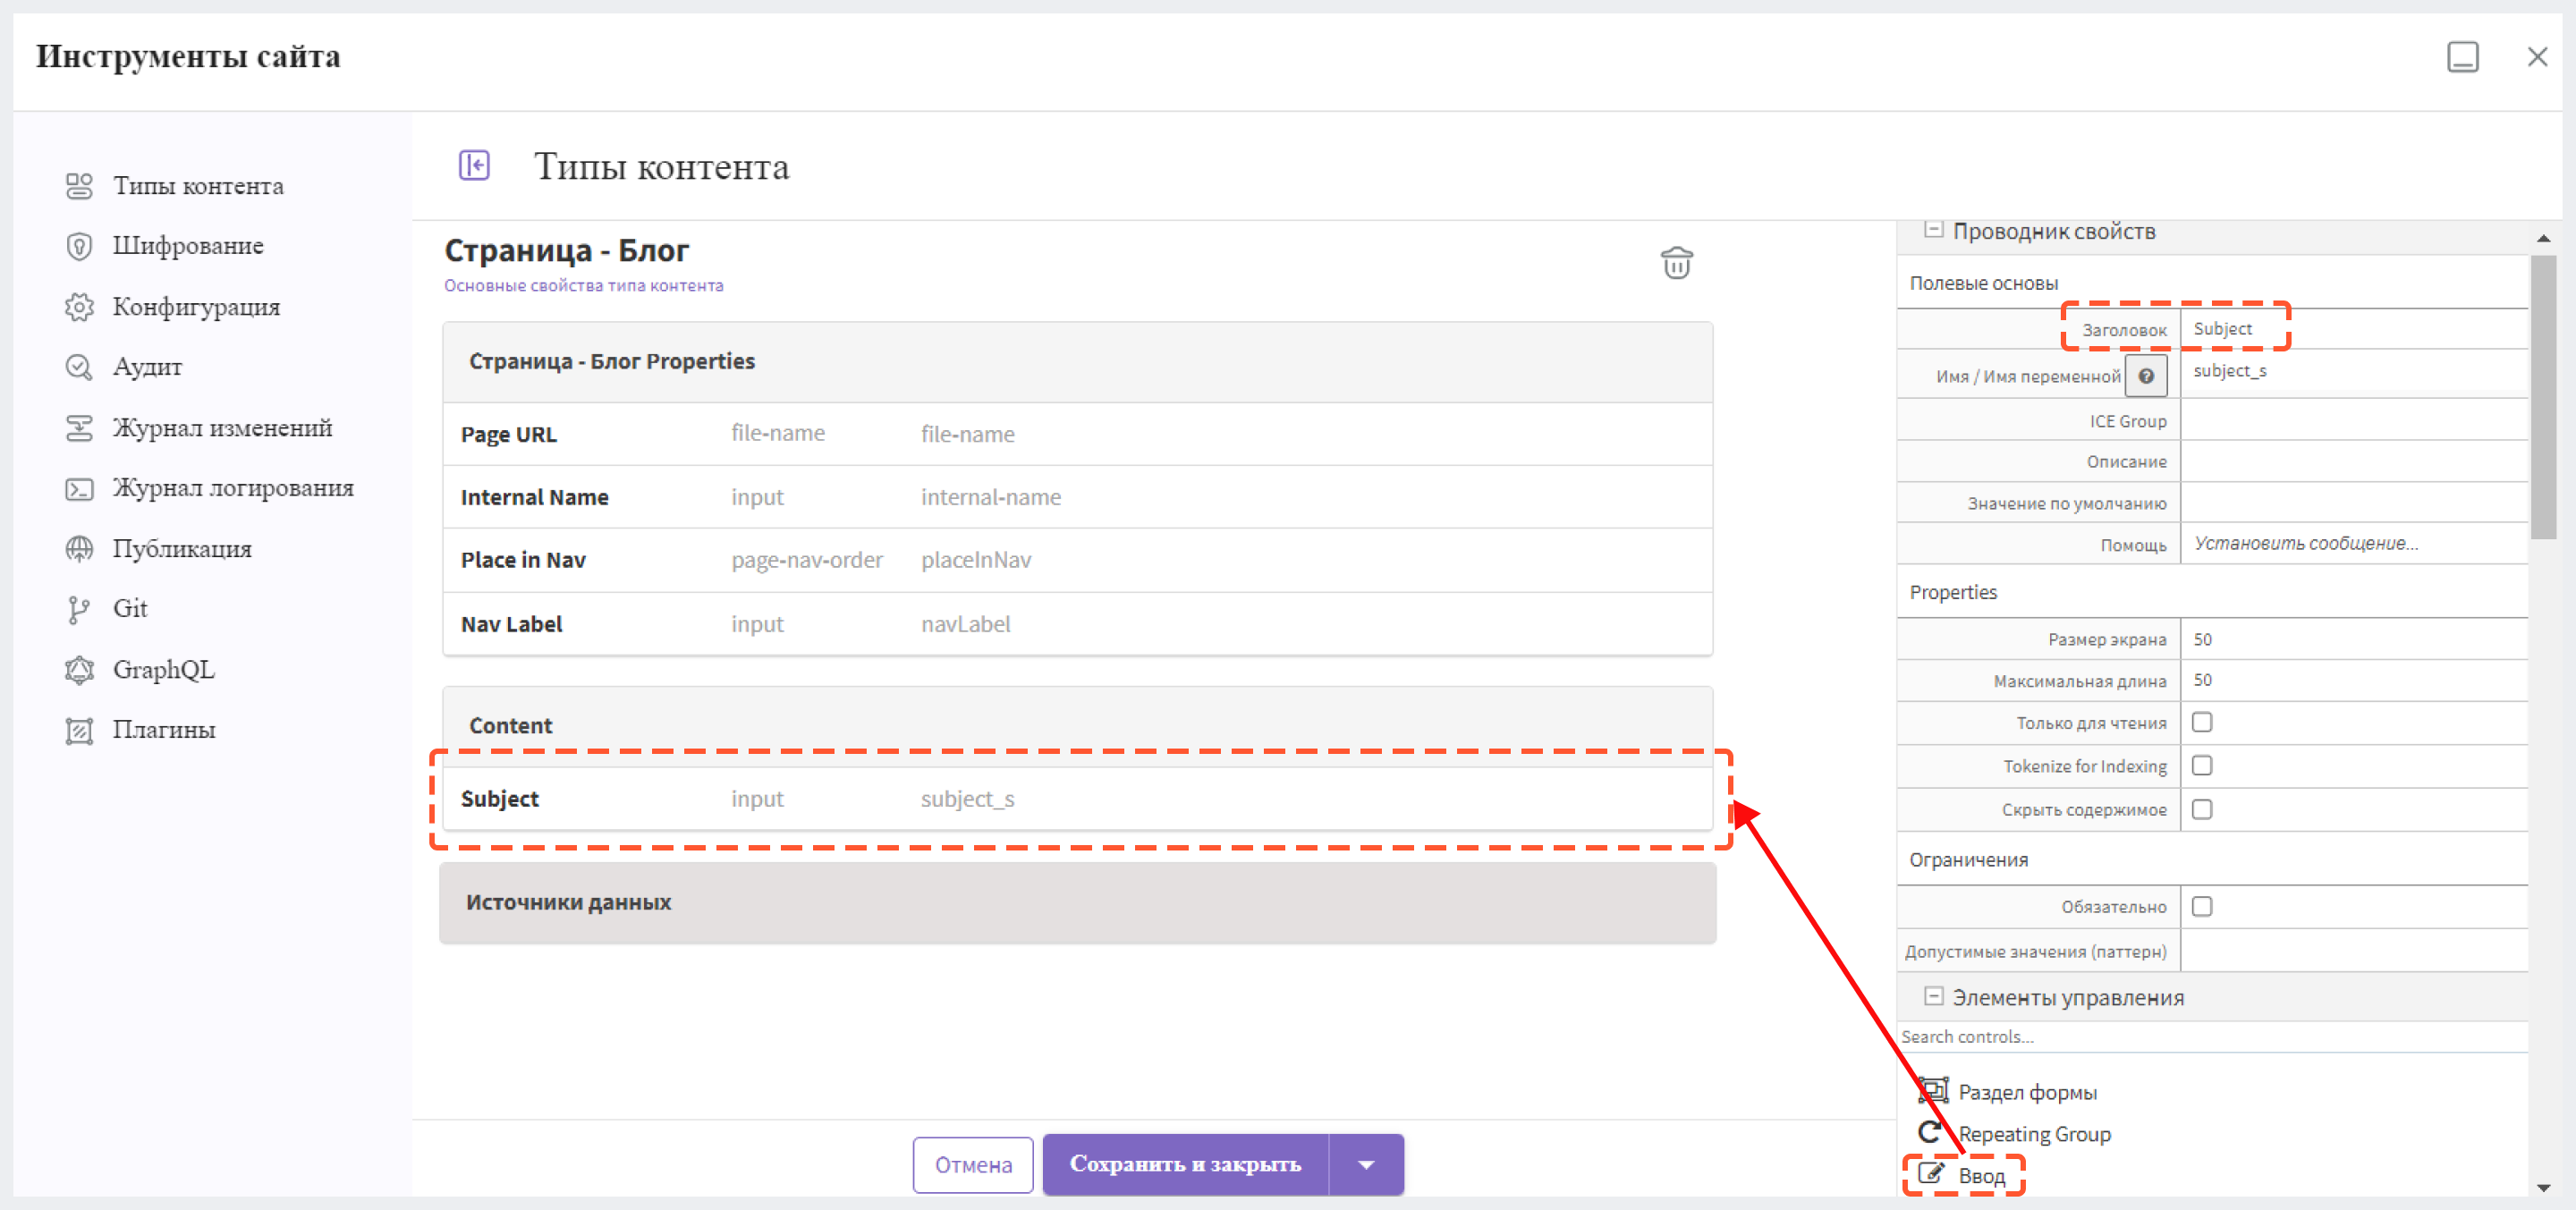The height and width of the screenshot is (1210, 2576).
Task: Click the Content section header
Action: click(1078, 725)
